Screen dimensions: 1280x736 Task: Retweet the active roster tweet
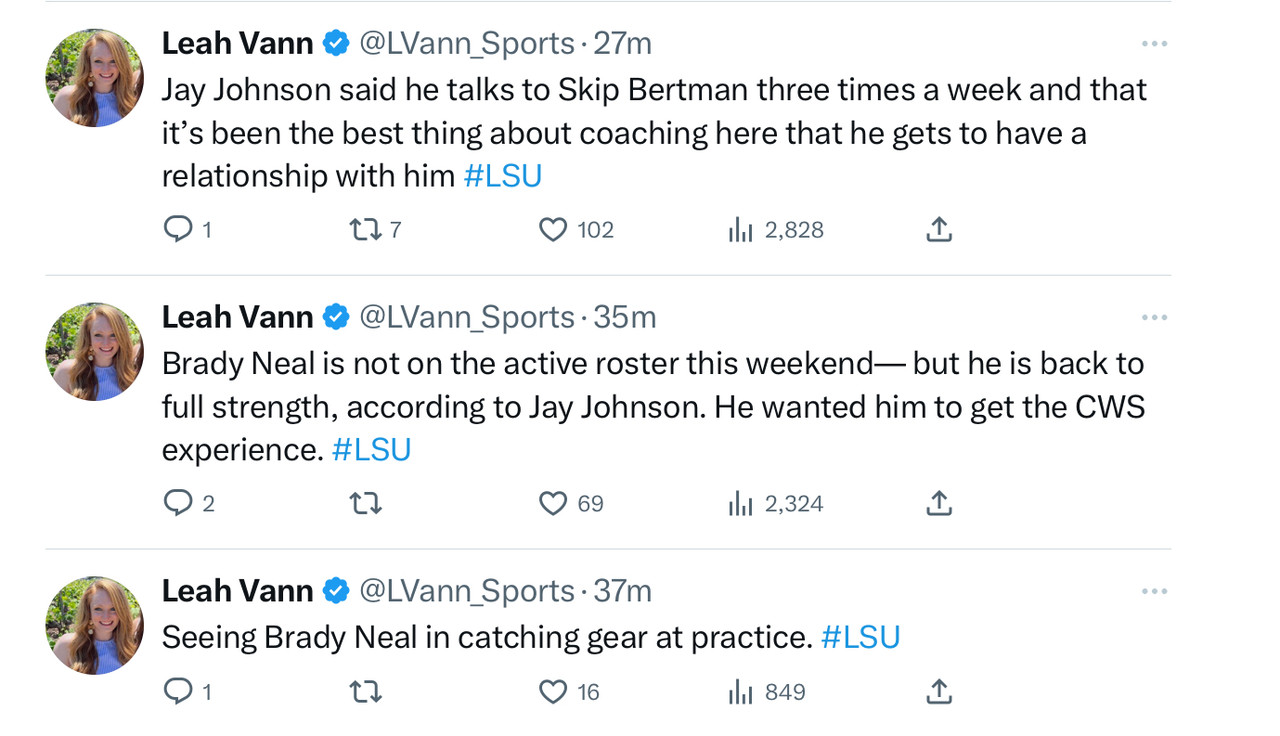click(x=366, y=503)
